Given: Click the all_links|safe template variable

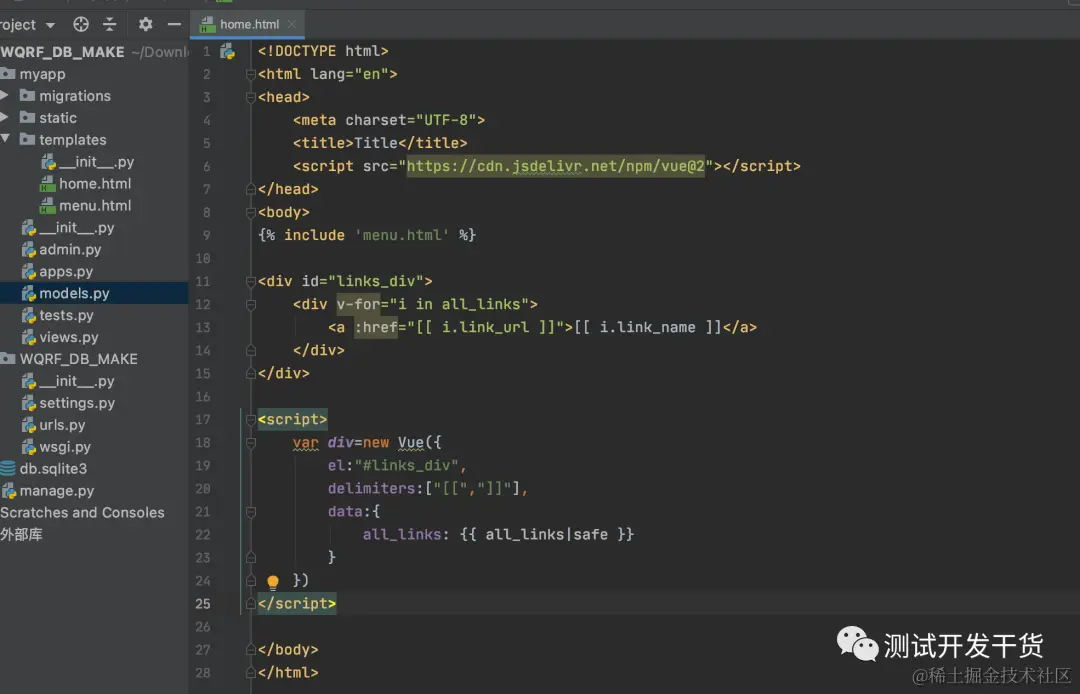Looking at the screenshot, I should pyautogui.click(x=546, y=534).
